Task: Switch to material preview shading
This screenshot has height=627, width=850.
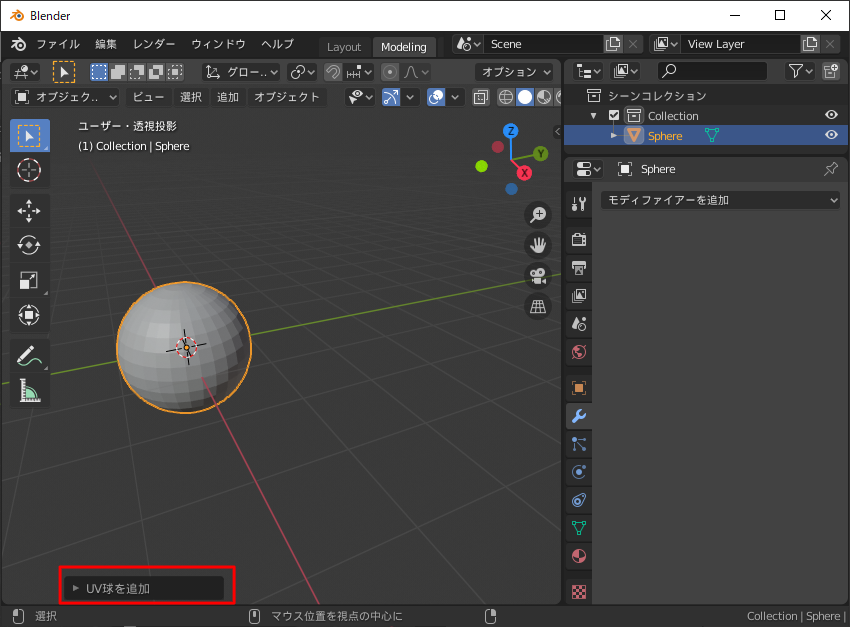Action: [543, 97]
